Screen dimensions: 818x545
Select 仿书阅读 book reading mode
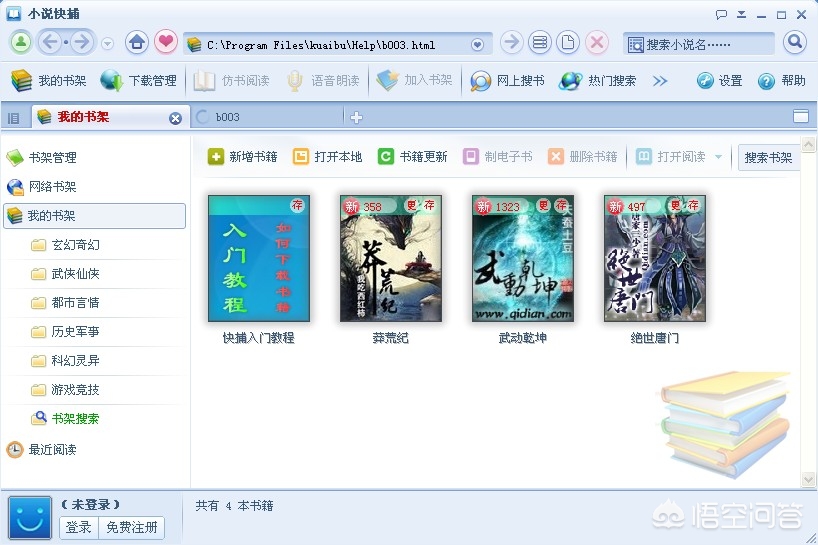[x=232, y=81]
